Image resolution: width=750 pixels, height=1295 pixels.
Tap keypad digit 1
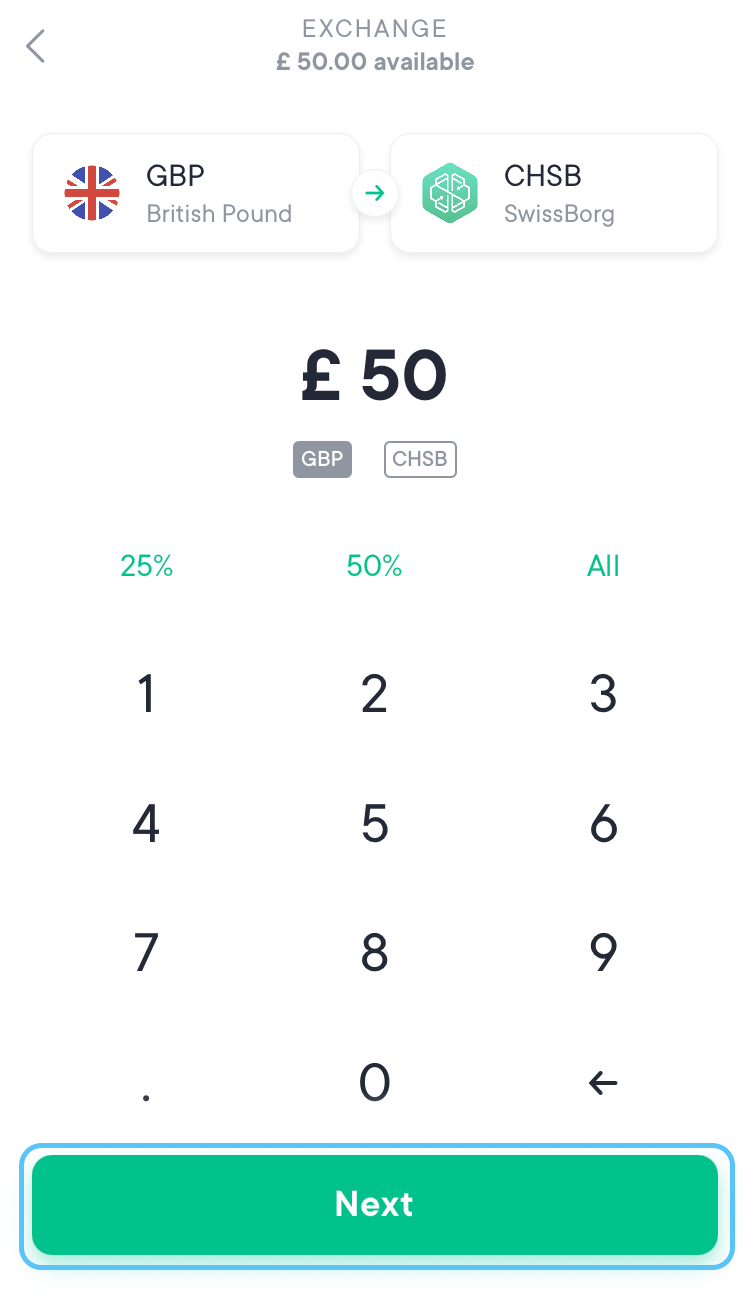coord(146,694)
